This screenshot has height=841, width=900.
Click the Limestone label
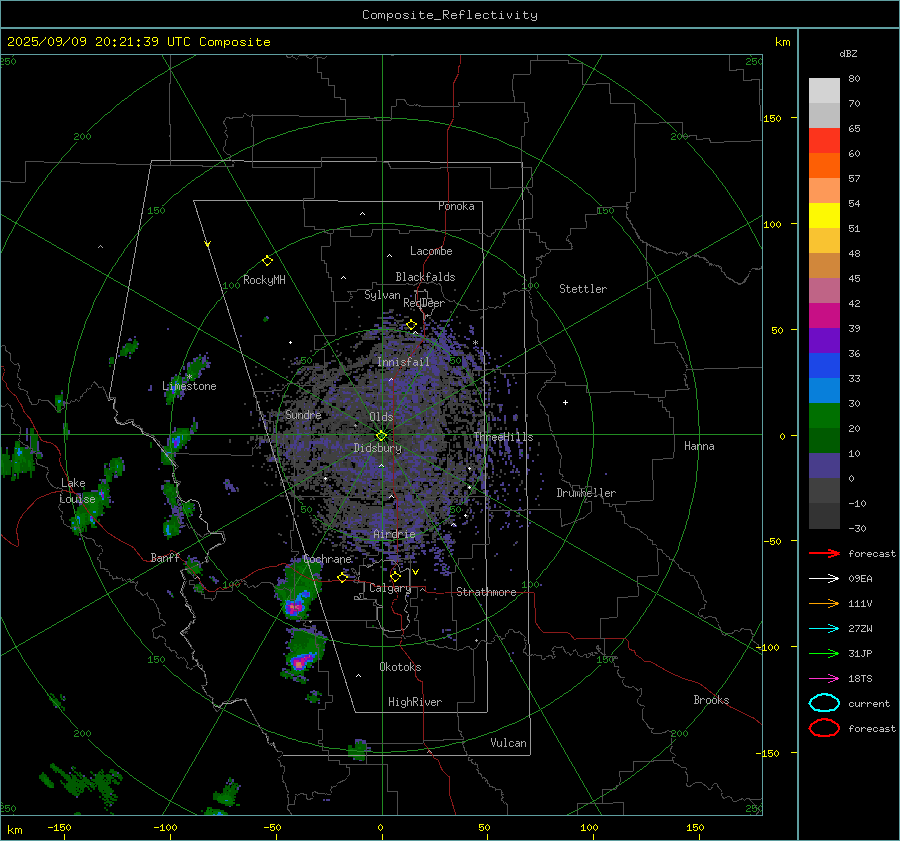(x=189, y=386)
